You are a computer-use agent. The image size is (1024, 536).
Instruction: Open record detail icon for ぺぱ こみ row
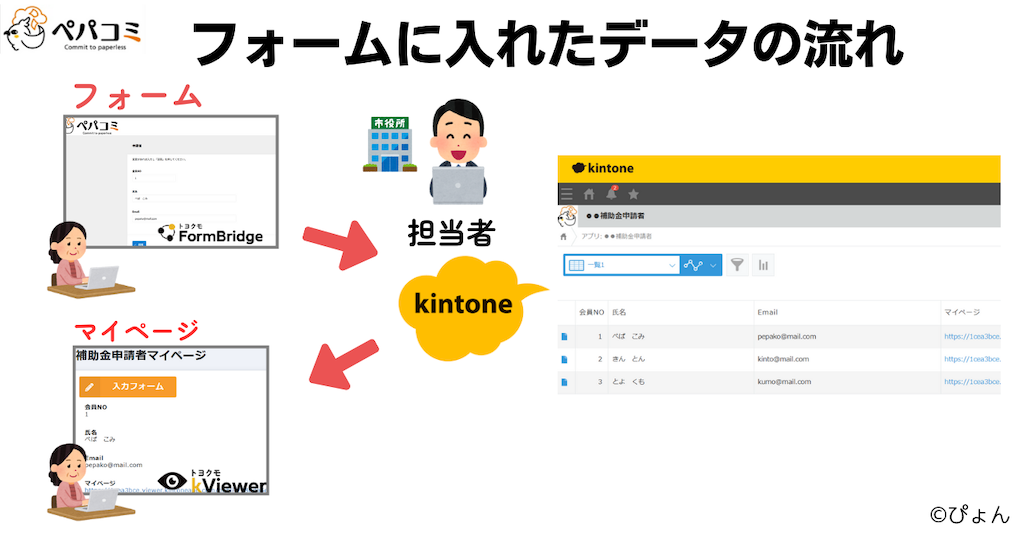click(x=564, y=337)
